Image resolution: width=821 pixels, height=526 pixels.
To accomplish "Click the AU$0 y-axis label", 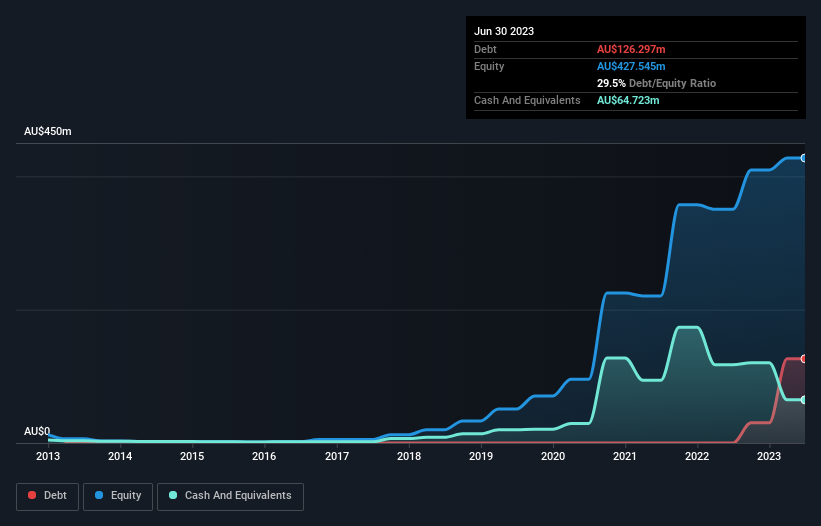I will pyautogui.click(x=37, y=431).
